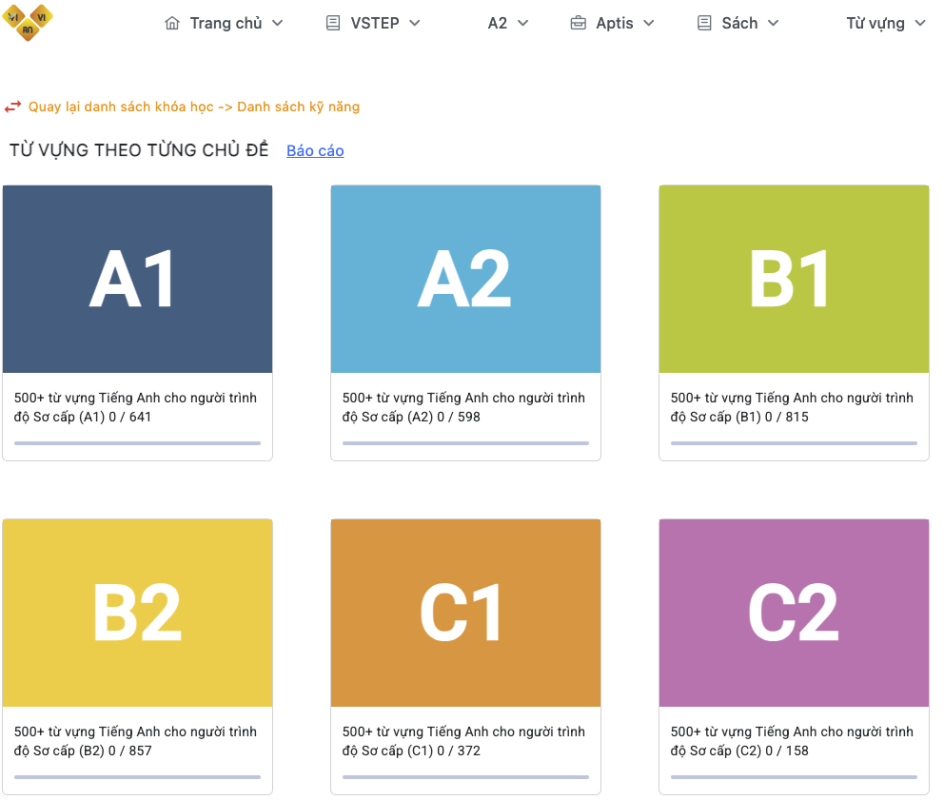944x800 pixels.
Task: Open the Aptis menu item
Action: pos(615,23)
